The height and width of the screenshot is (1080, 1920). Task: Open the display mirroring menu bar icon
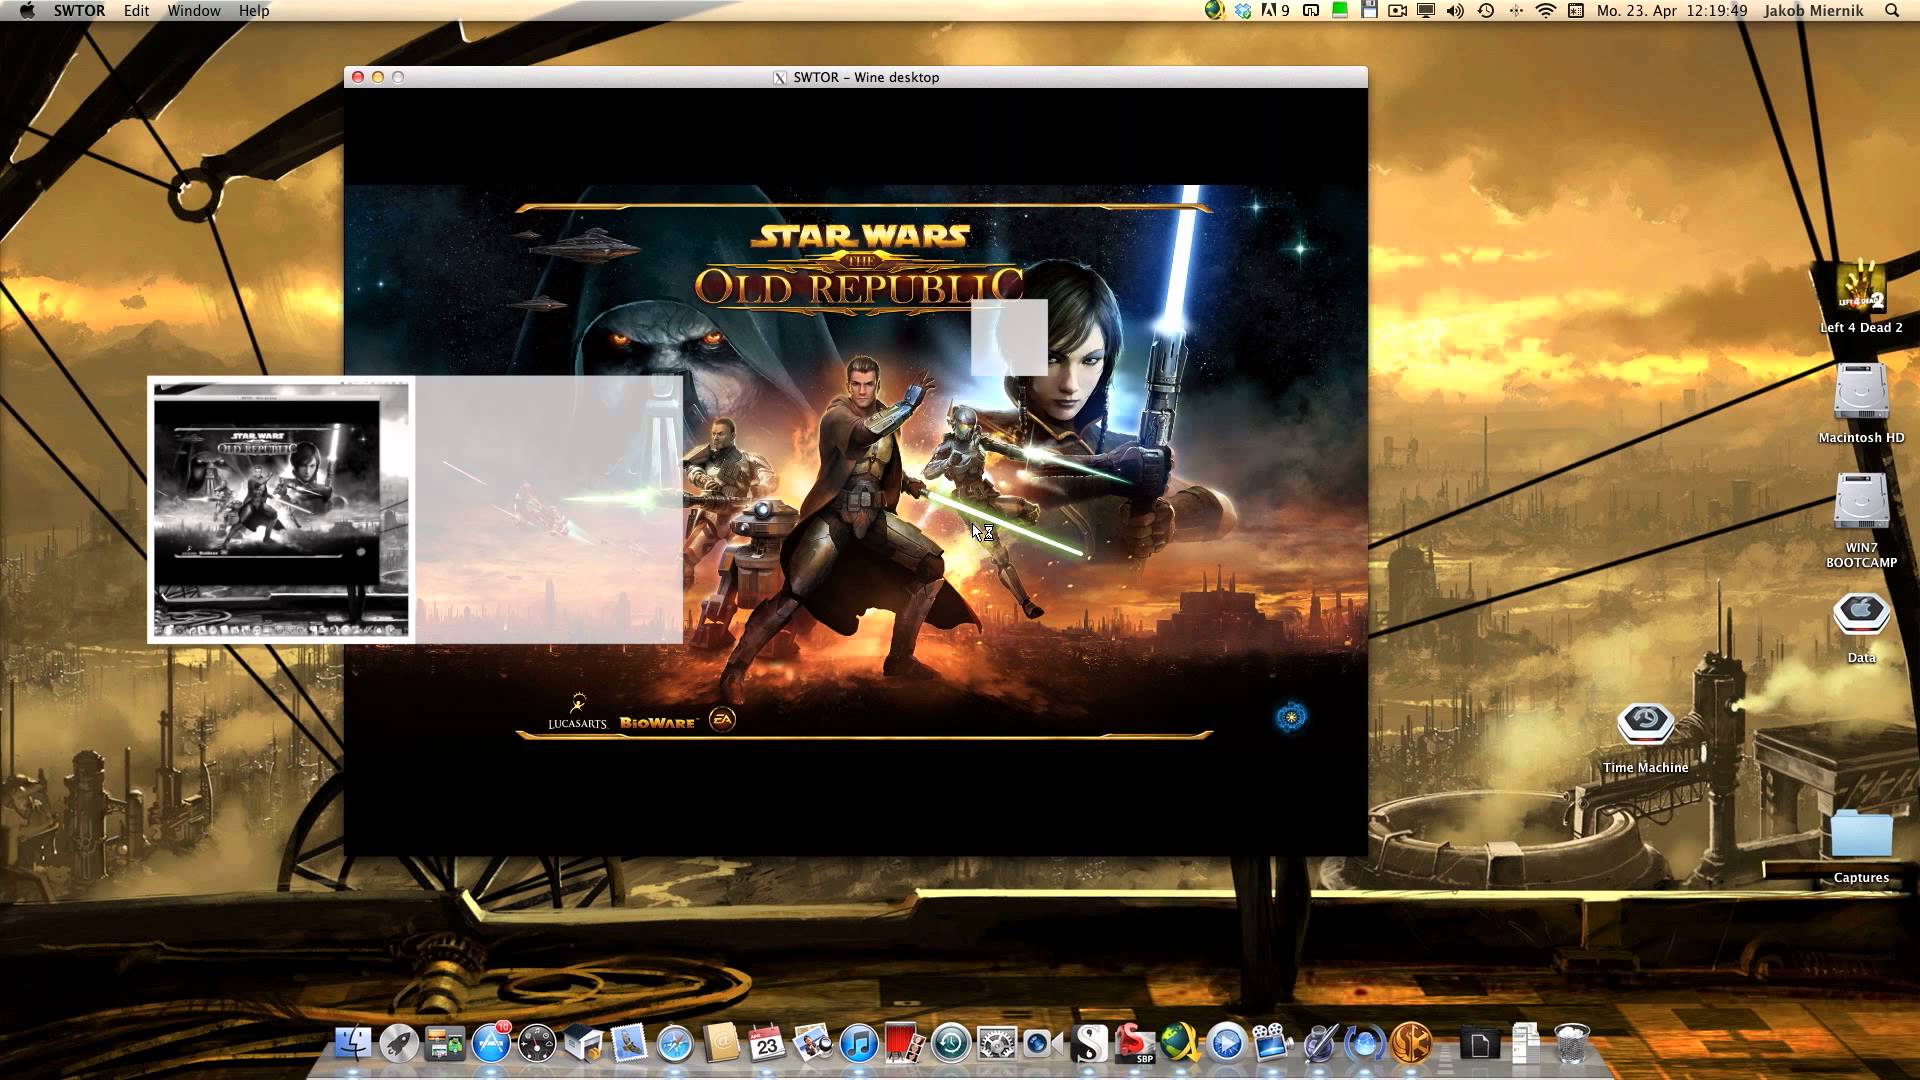coord(1426,11)
